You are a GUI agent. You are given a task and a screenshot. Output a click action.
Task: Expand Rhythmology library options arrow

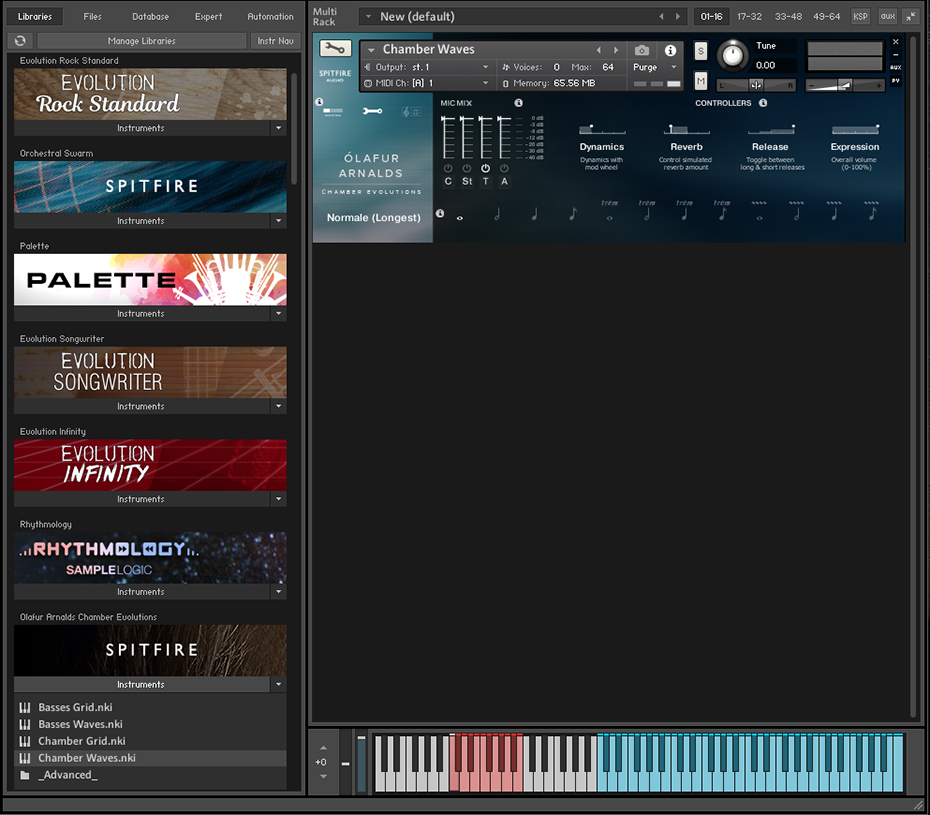(x=278, y=592)
